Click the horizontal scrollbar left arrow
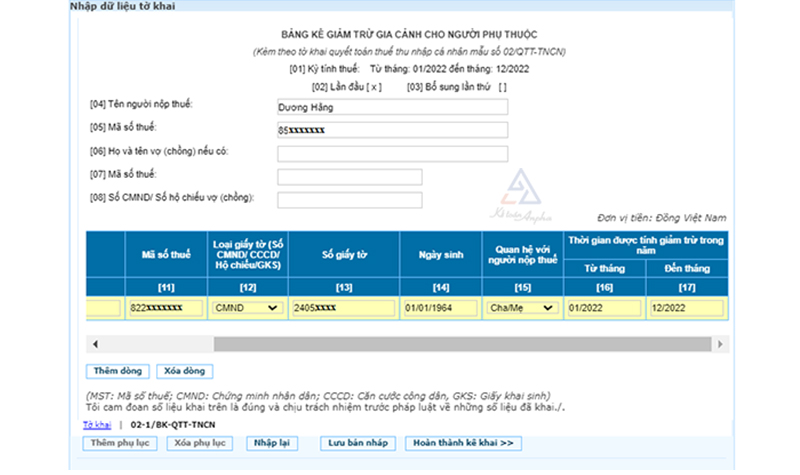 [95, 344]
